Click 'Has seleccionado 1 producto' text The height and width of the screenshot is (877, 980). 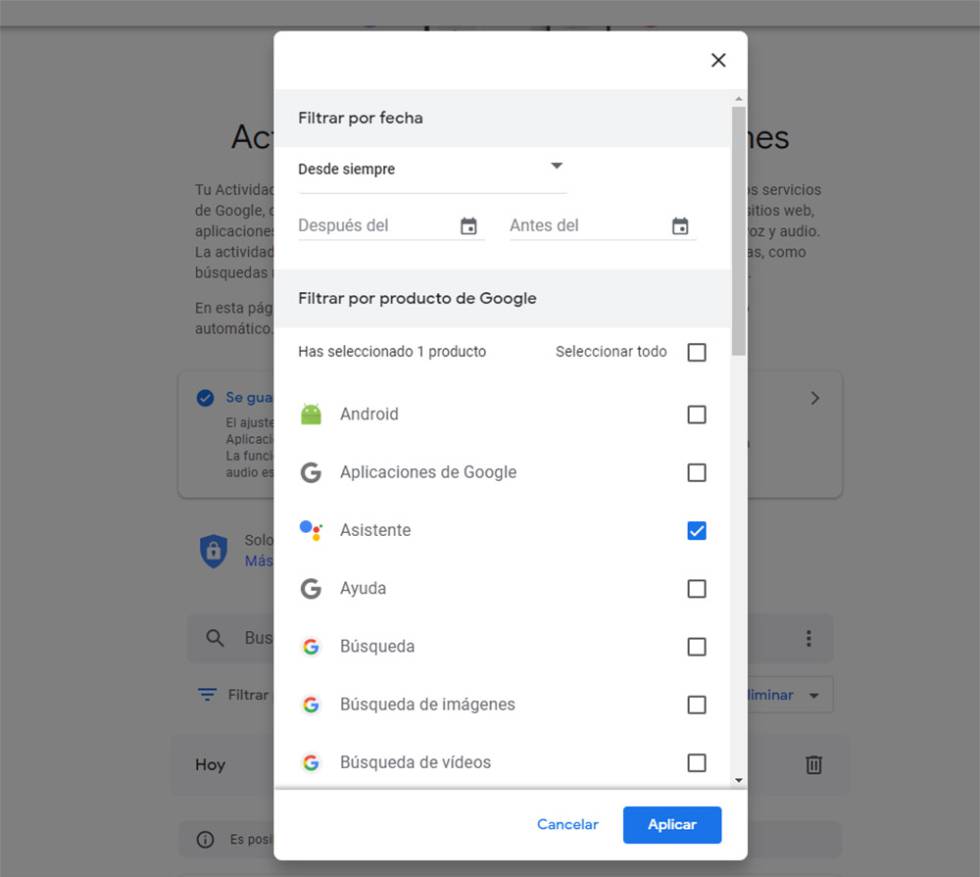click(392, 351)
